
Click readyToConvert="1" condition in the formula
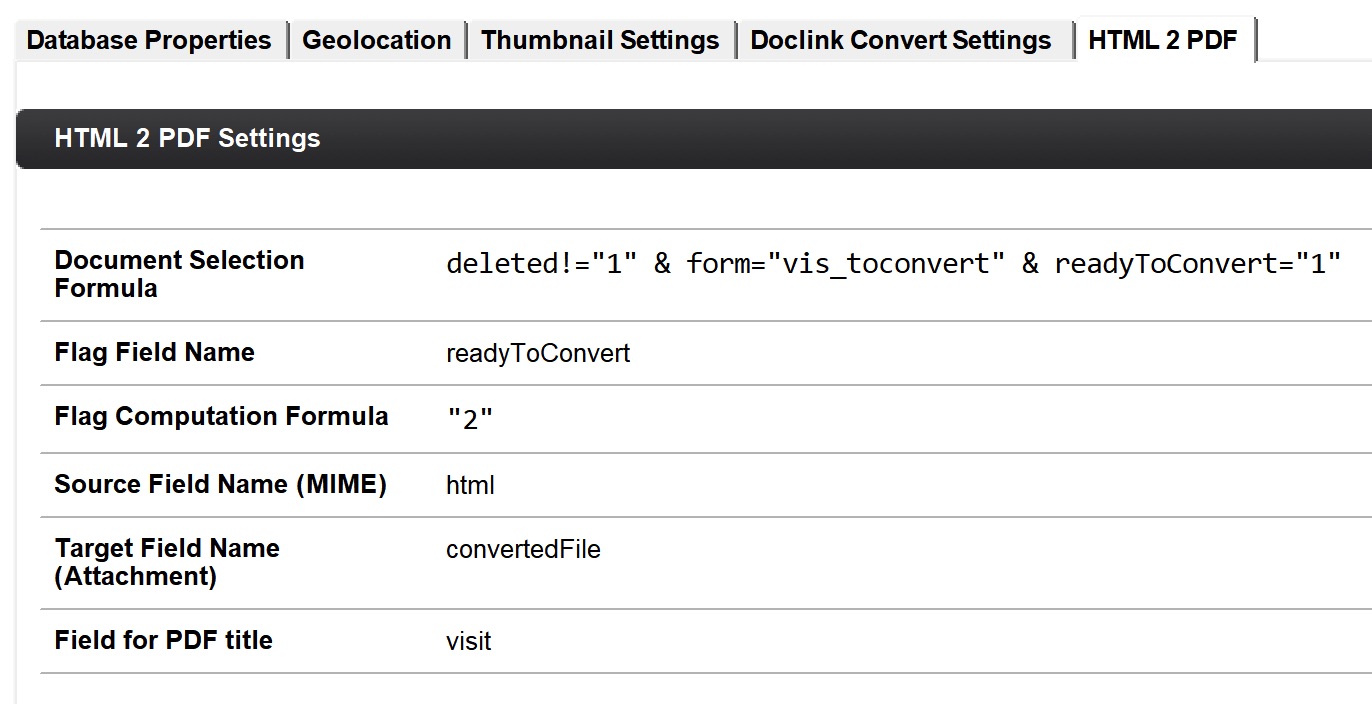tap(1197, 264)
